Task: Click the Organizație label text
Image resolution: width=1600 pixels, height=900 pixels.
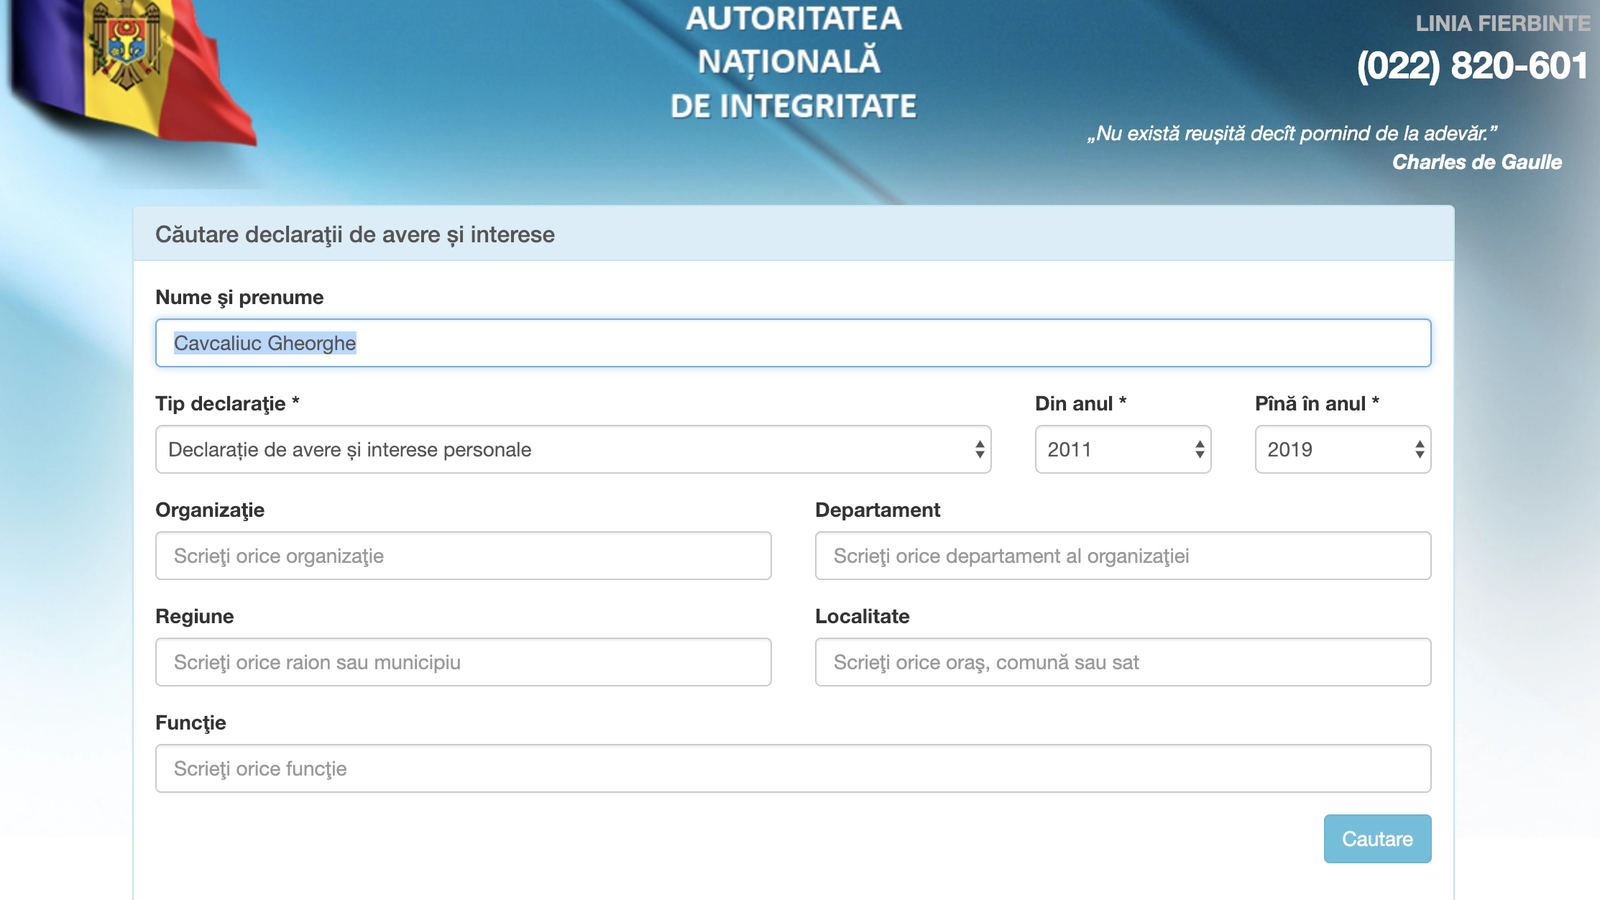Action: coord(210,510)
